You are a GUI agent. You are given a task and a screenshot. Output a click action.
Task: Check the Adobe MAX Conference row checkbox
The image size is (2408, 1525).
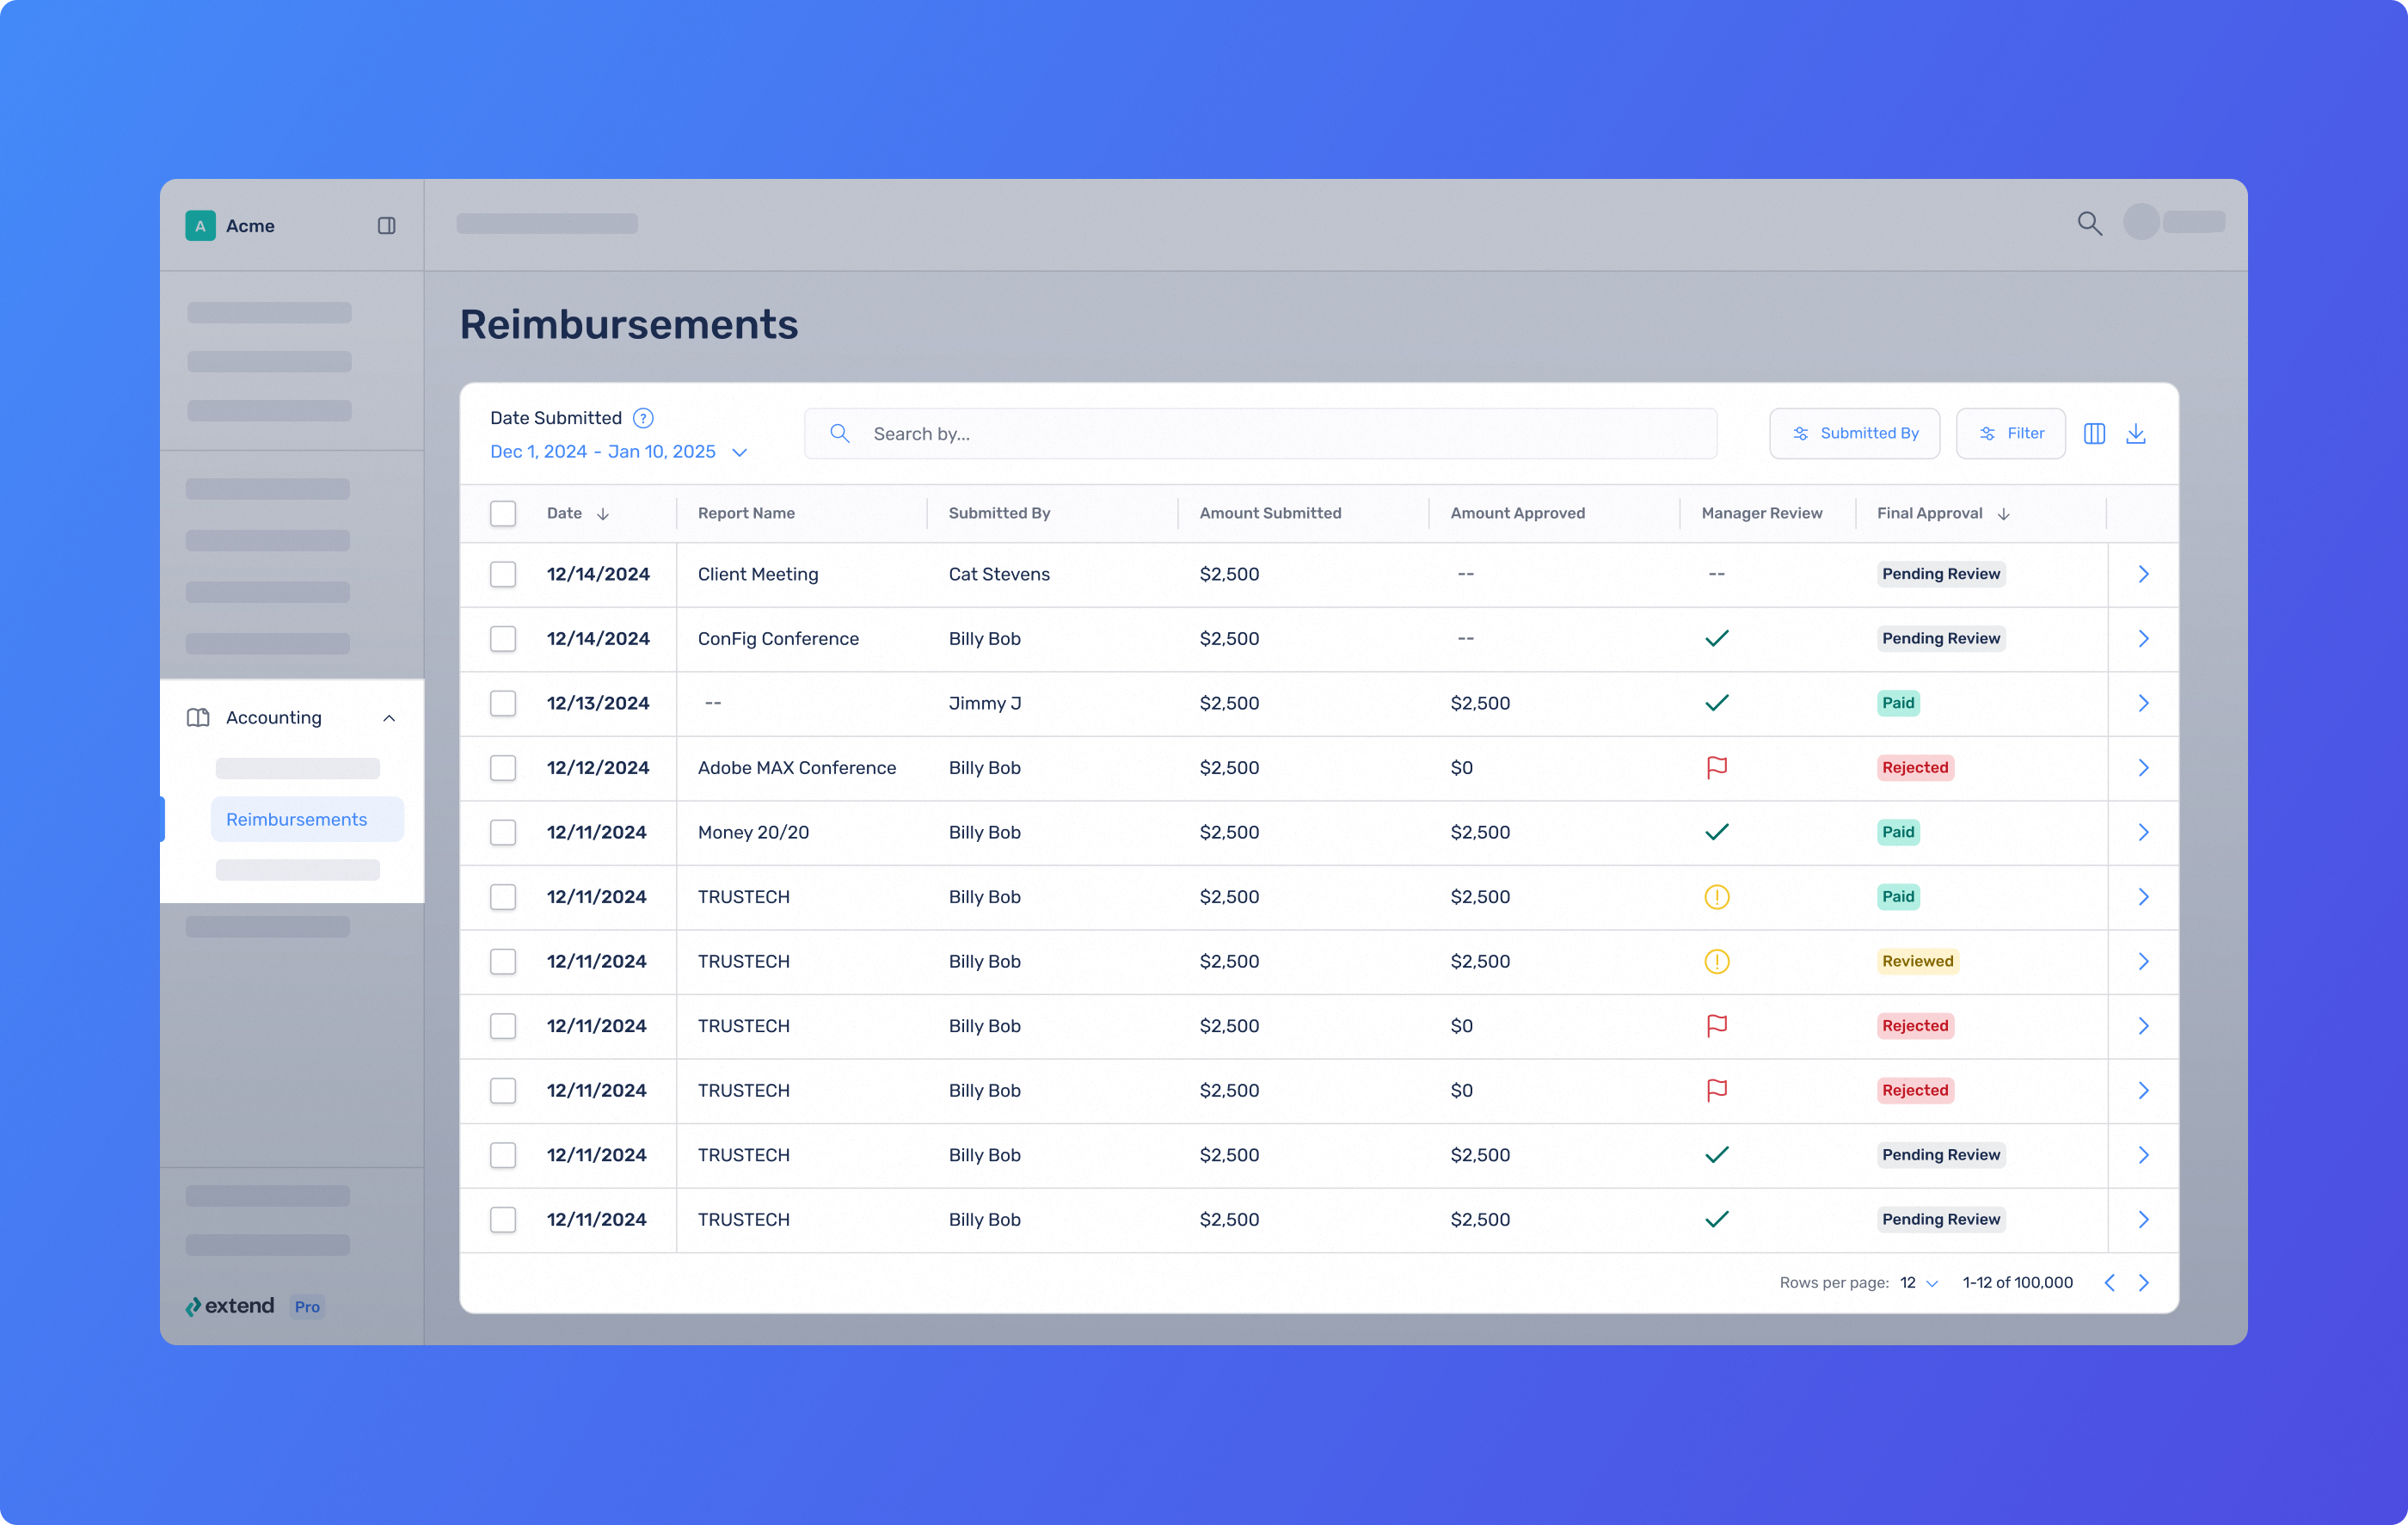503,768
